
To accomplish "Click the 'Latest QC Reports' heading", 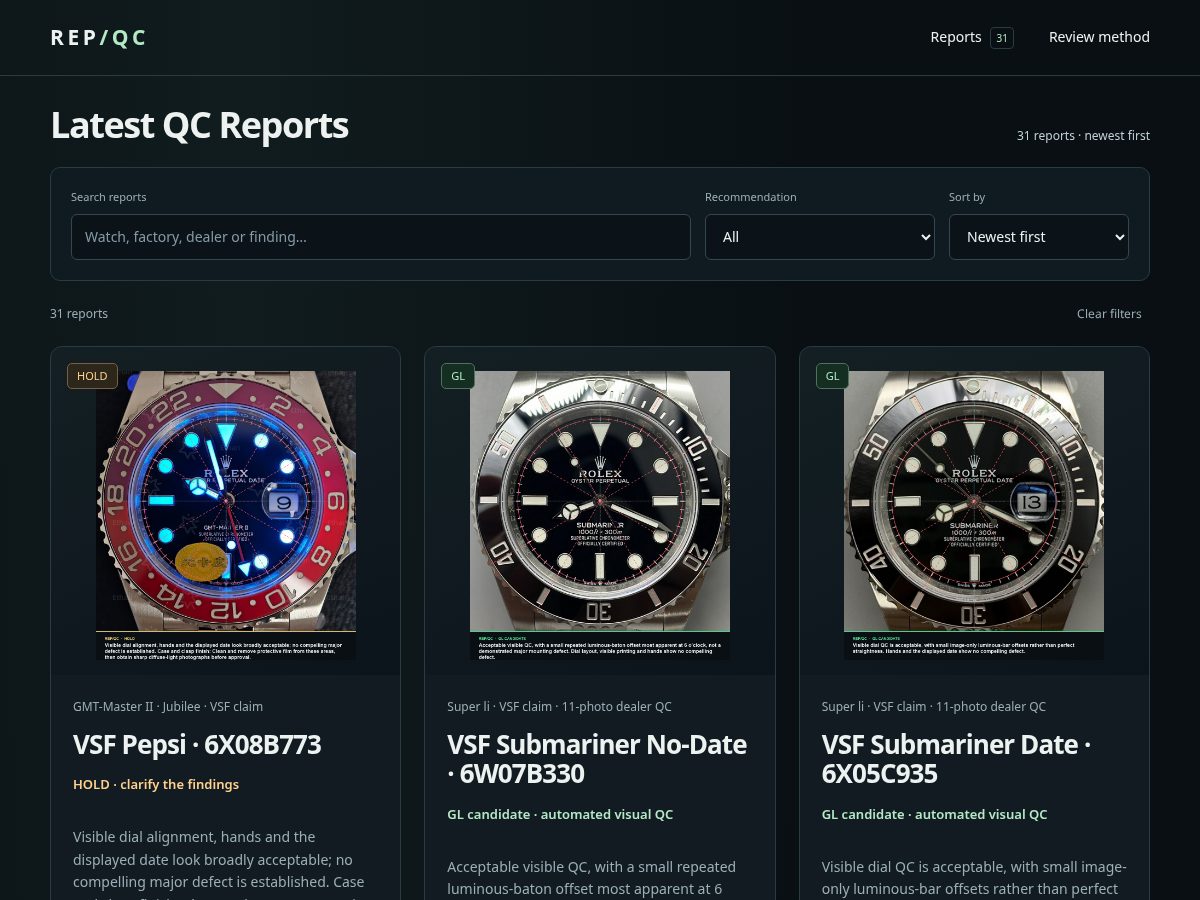I will pos(200,125).
